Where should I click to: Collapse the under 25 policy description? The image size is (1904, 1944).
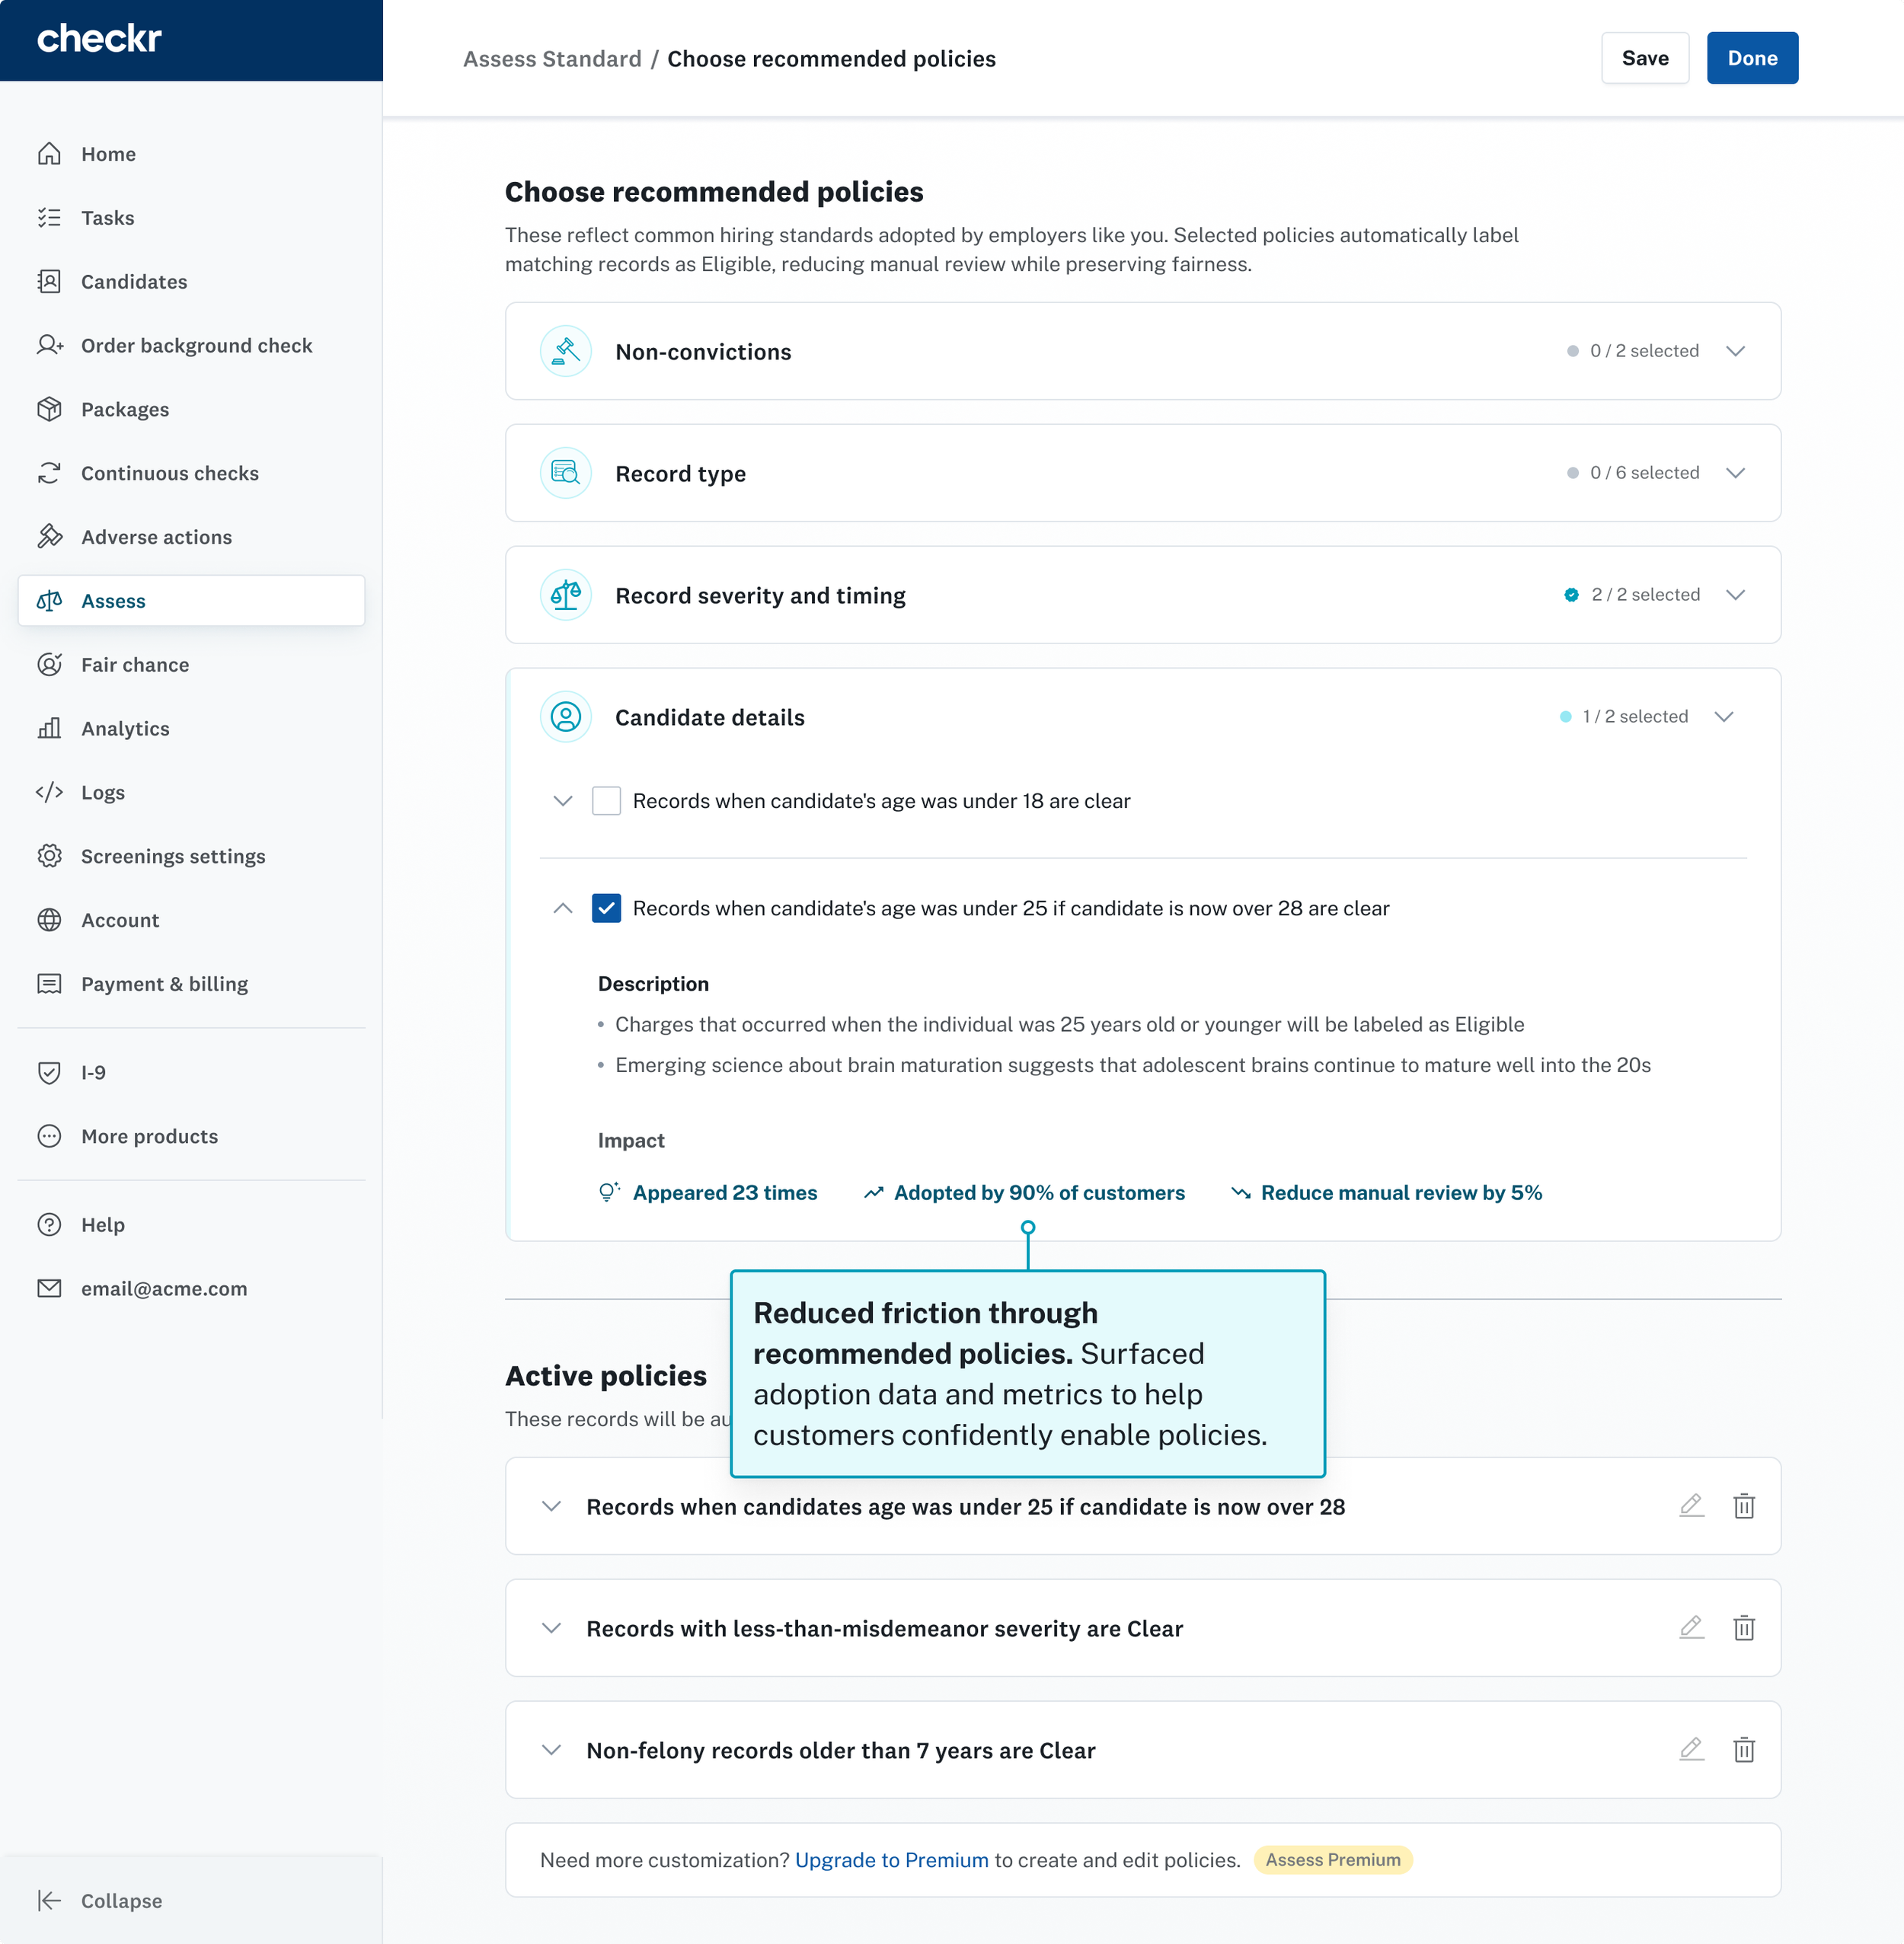pyautogui.click(x=563, y=908)
